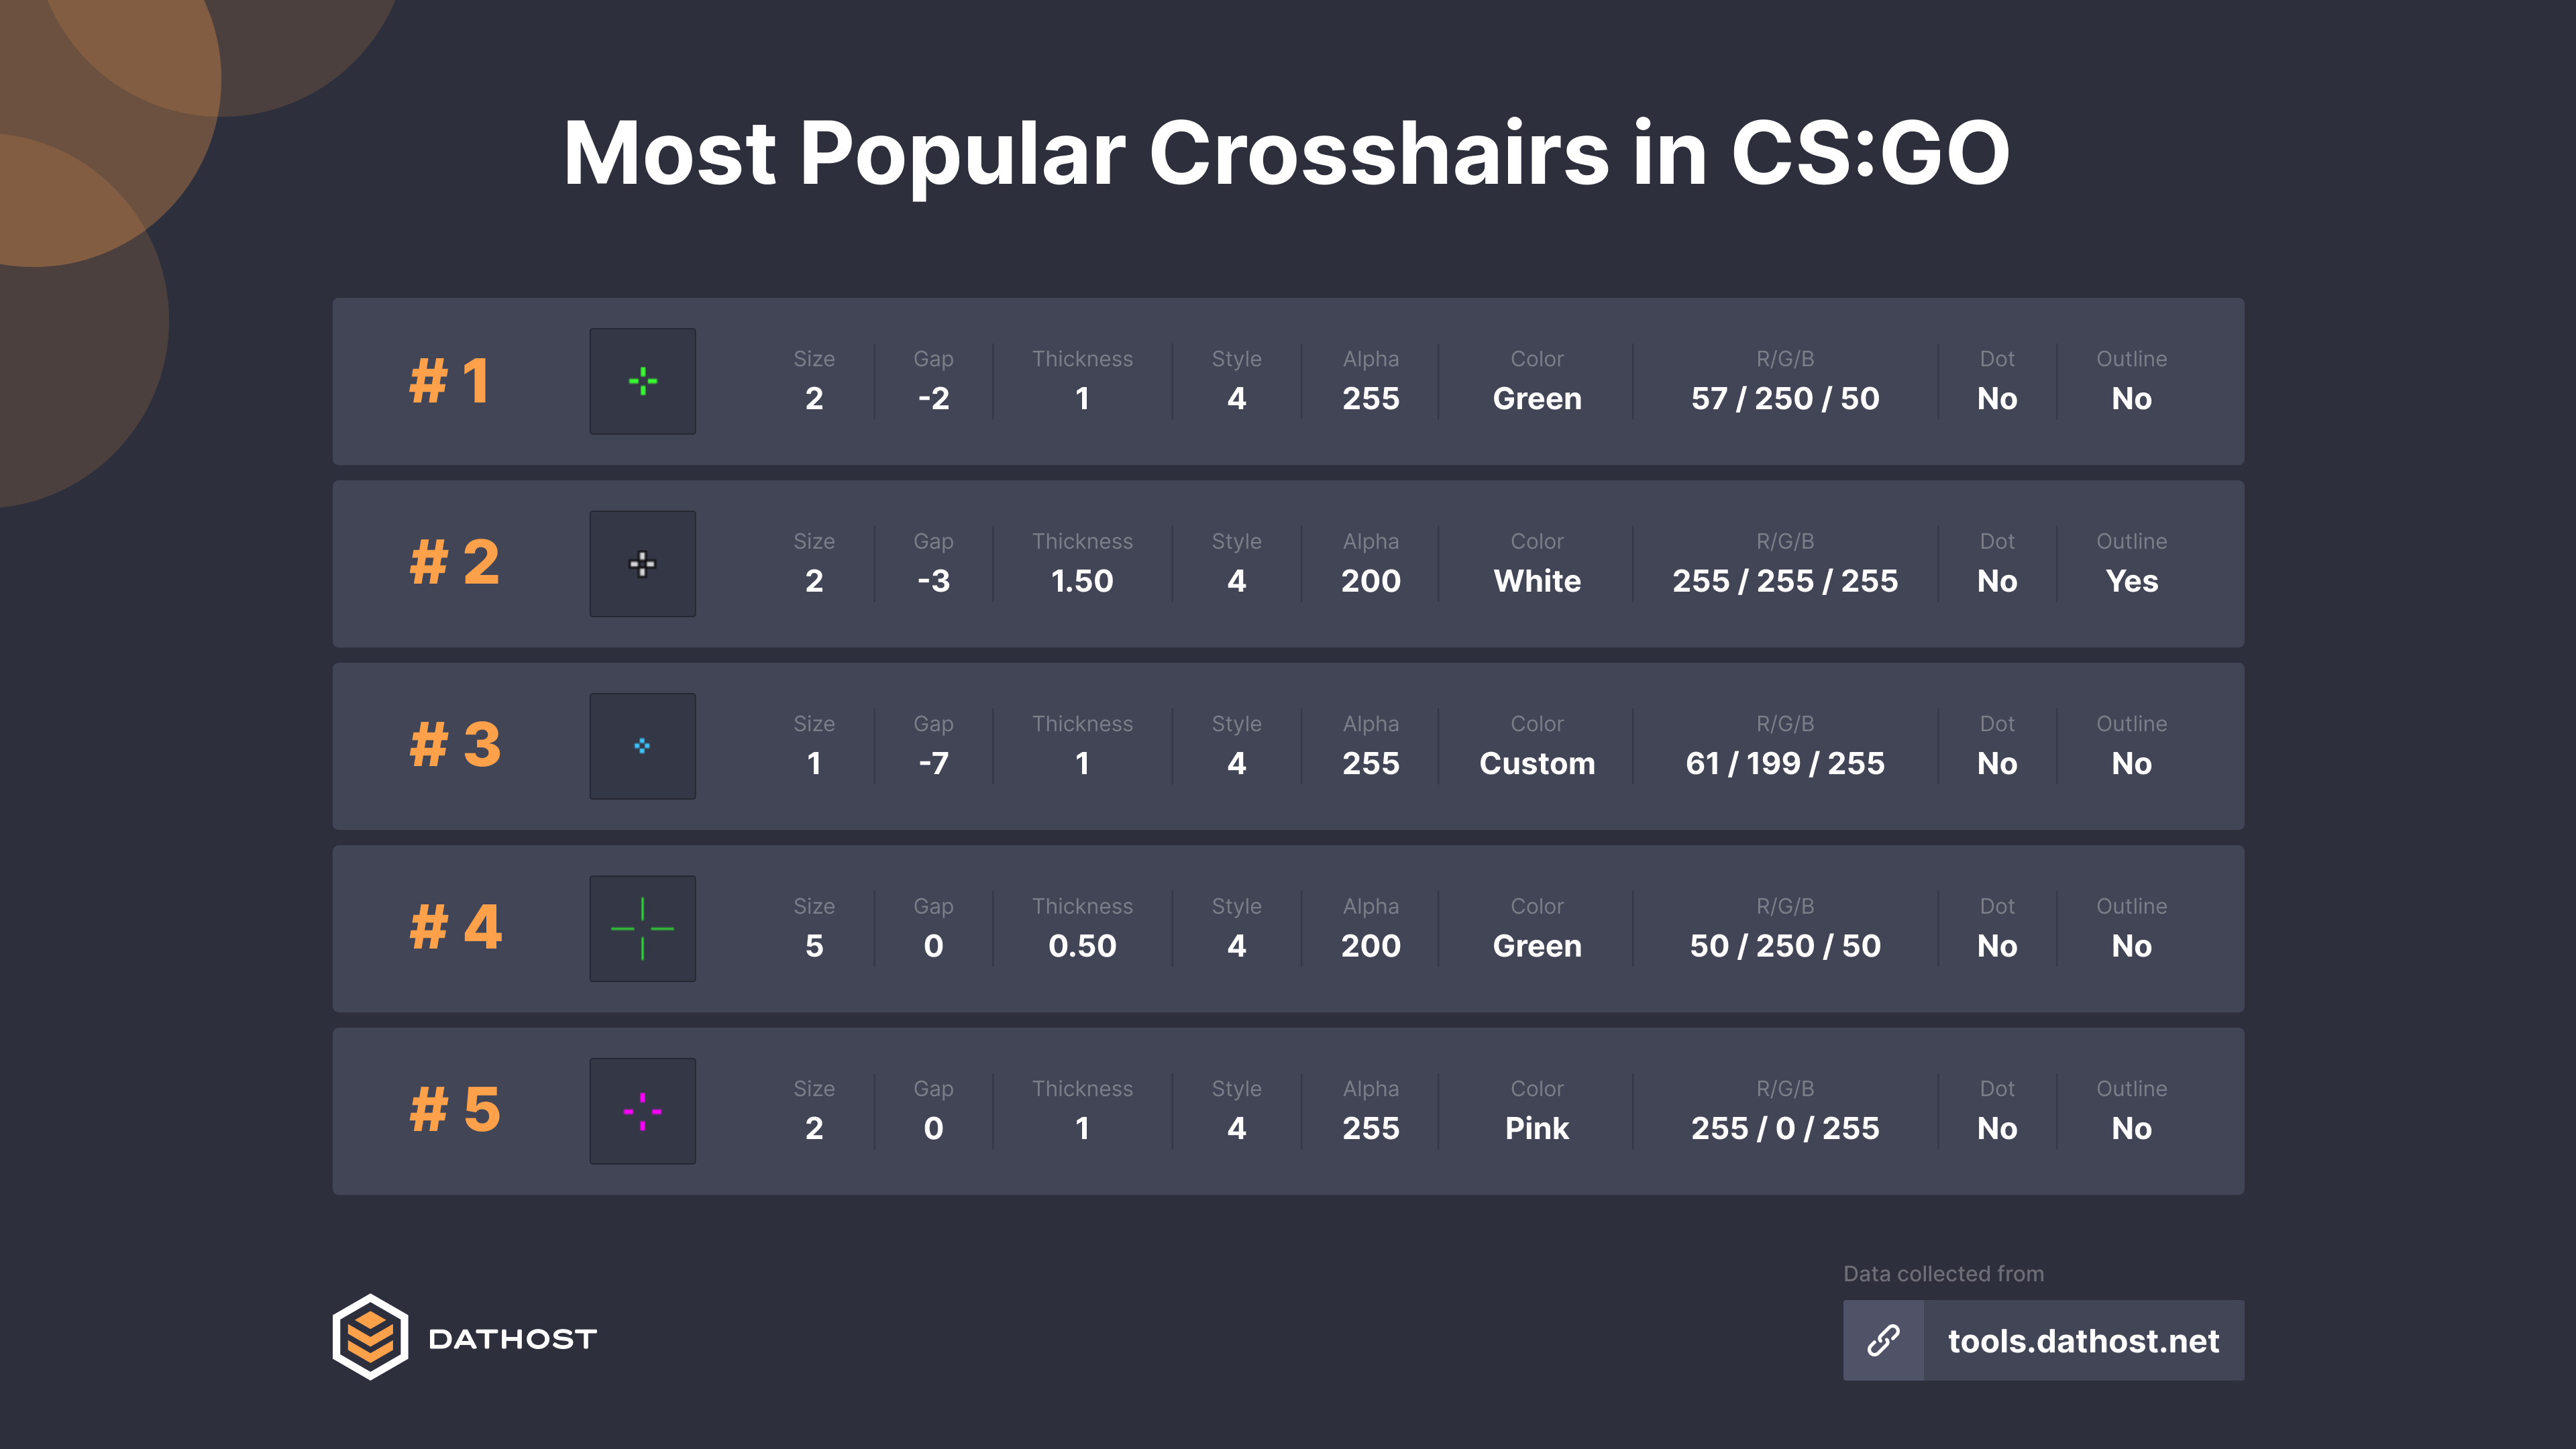This screenshot has height=1449, width=2576.
Task: Open the tools.dathost.net link
Action: (2083, 1341)
